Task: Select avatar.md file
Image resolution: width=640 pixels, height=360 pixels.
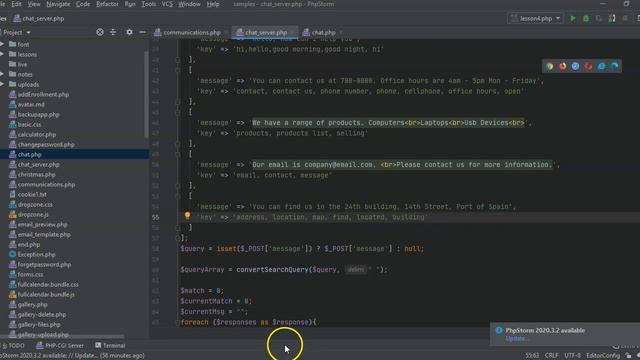Action: point(27,104)
